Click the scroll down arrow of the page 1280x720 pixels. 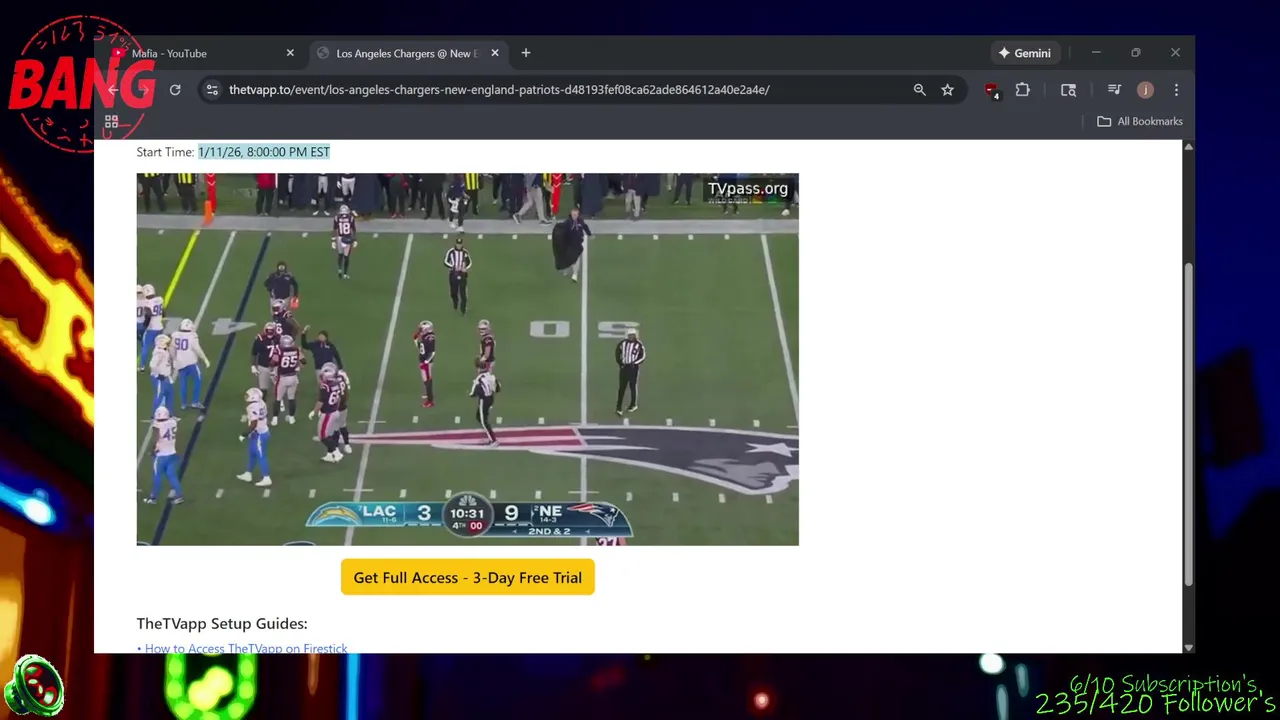coord(1188,647)
